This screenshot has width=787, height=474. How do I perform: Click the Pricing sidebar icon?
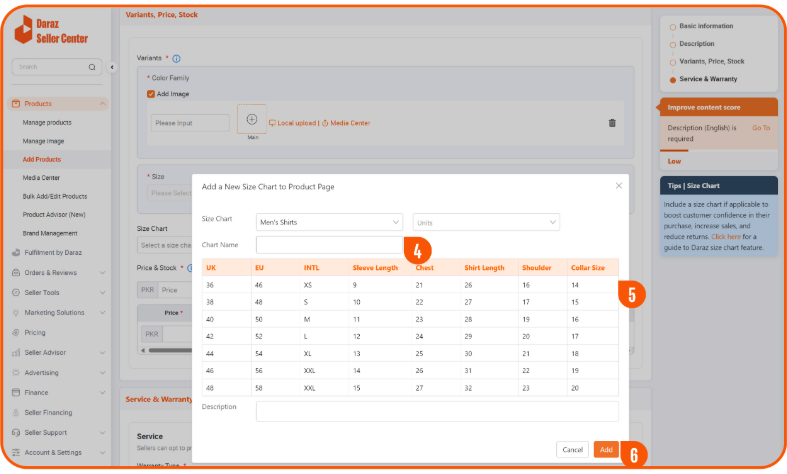(x=16, y=332)
